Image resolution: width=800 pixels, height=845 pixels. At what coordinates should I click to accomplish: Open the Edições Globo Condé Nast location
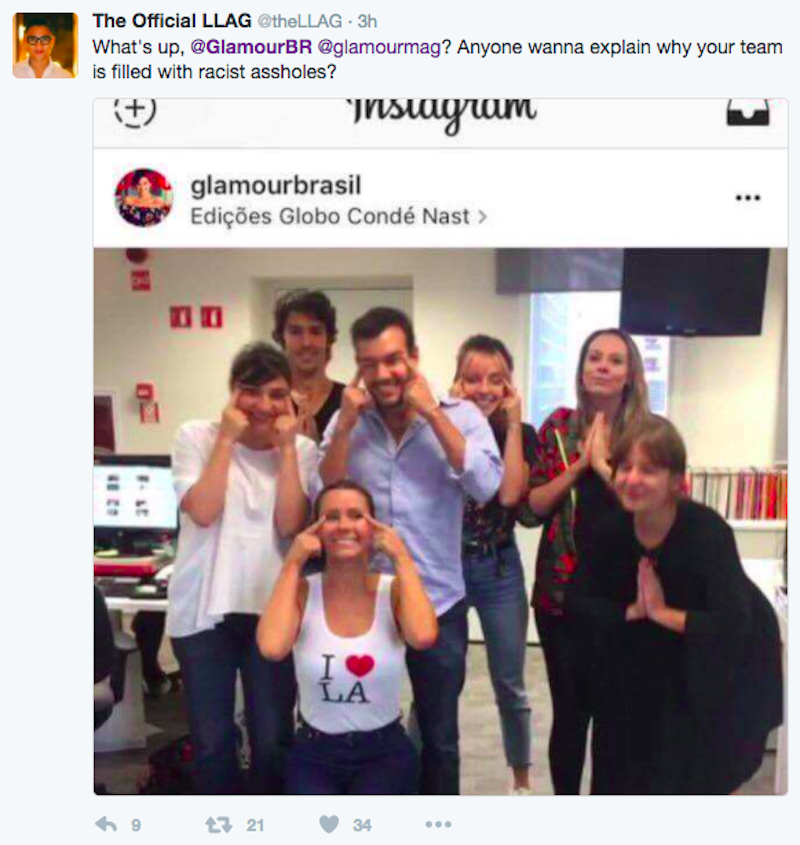[330, 217]
